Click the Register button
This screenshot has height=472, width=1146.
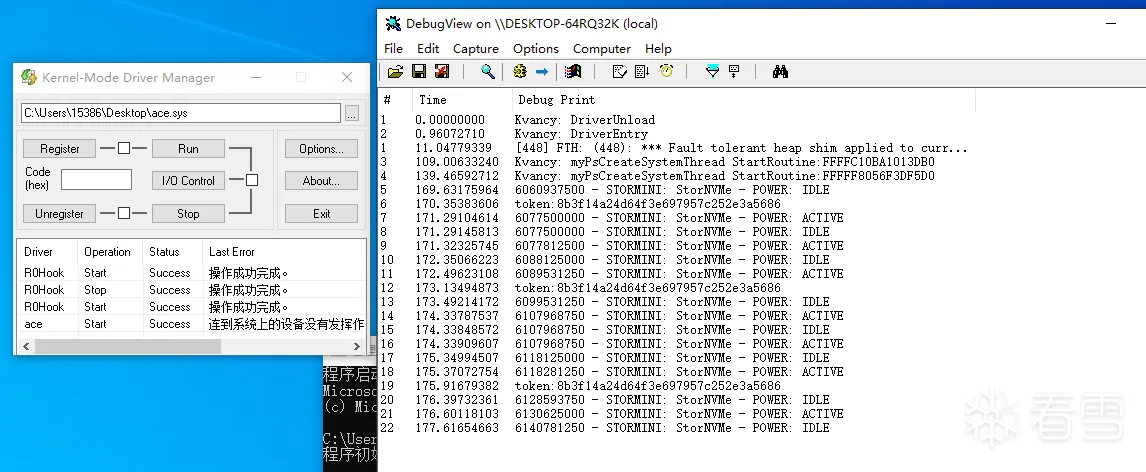[60, 148]
